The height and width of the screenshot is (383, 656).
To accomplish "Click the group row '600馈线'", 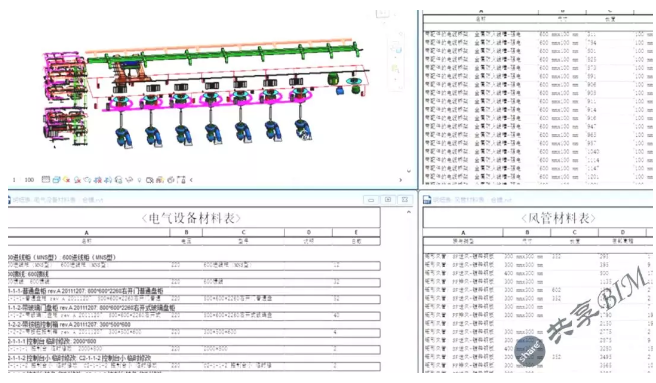I will pos(194,274).
